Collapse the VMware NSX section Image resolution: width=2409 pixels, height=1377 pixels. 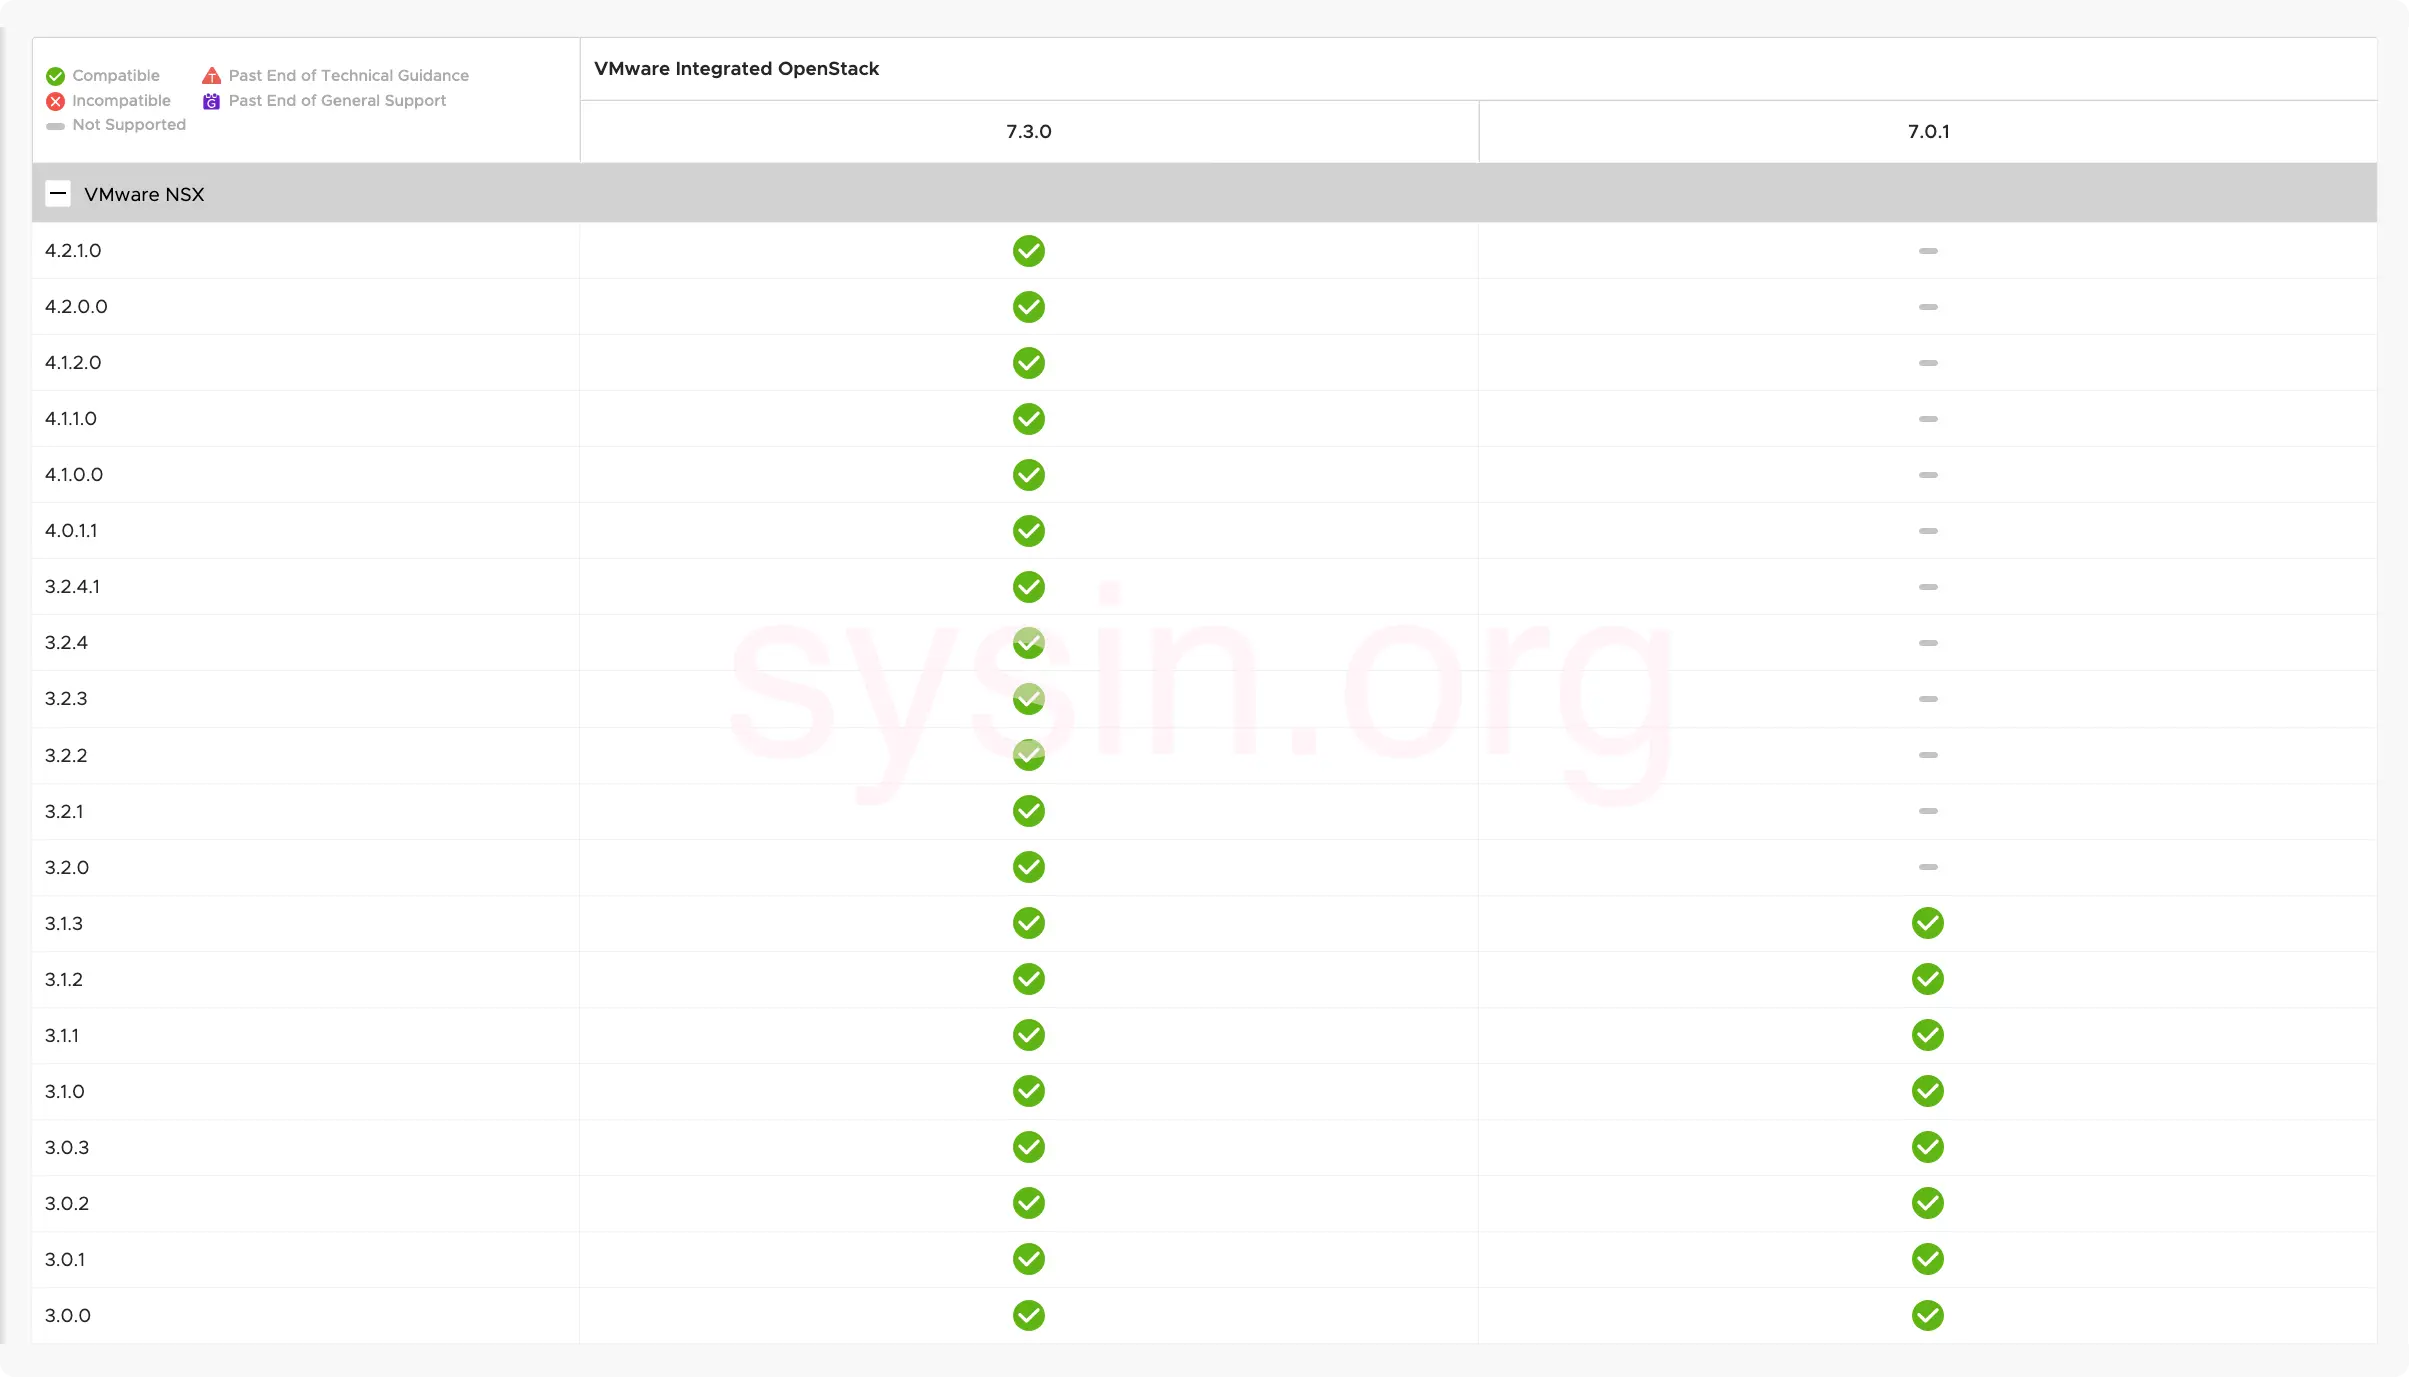[x=58, y=194]
